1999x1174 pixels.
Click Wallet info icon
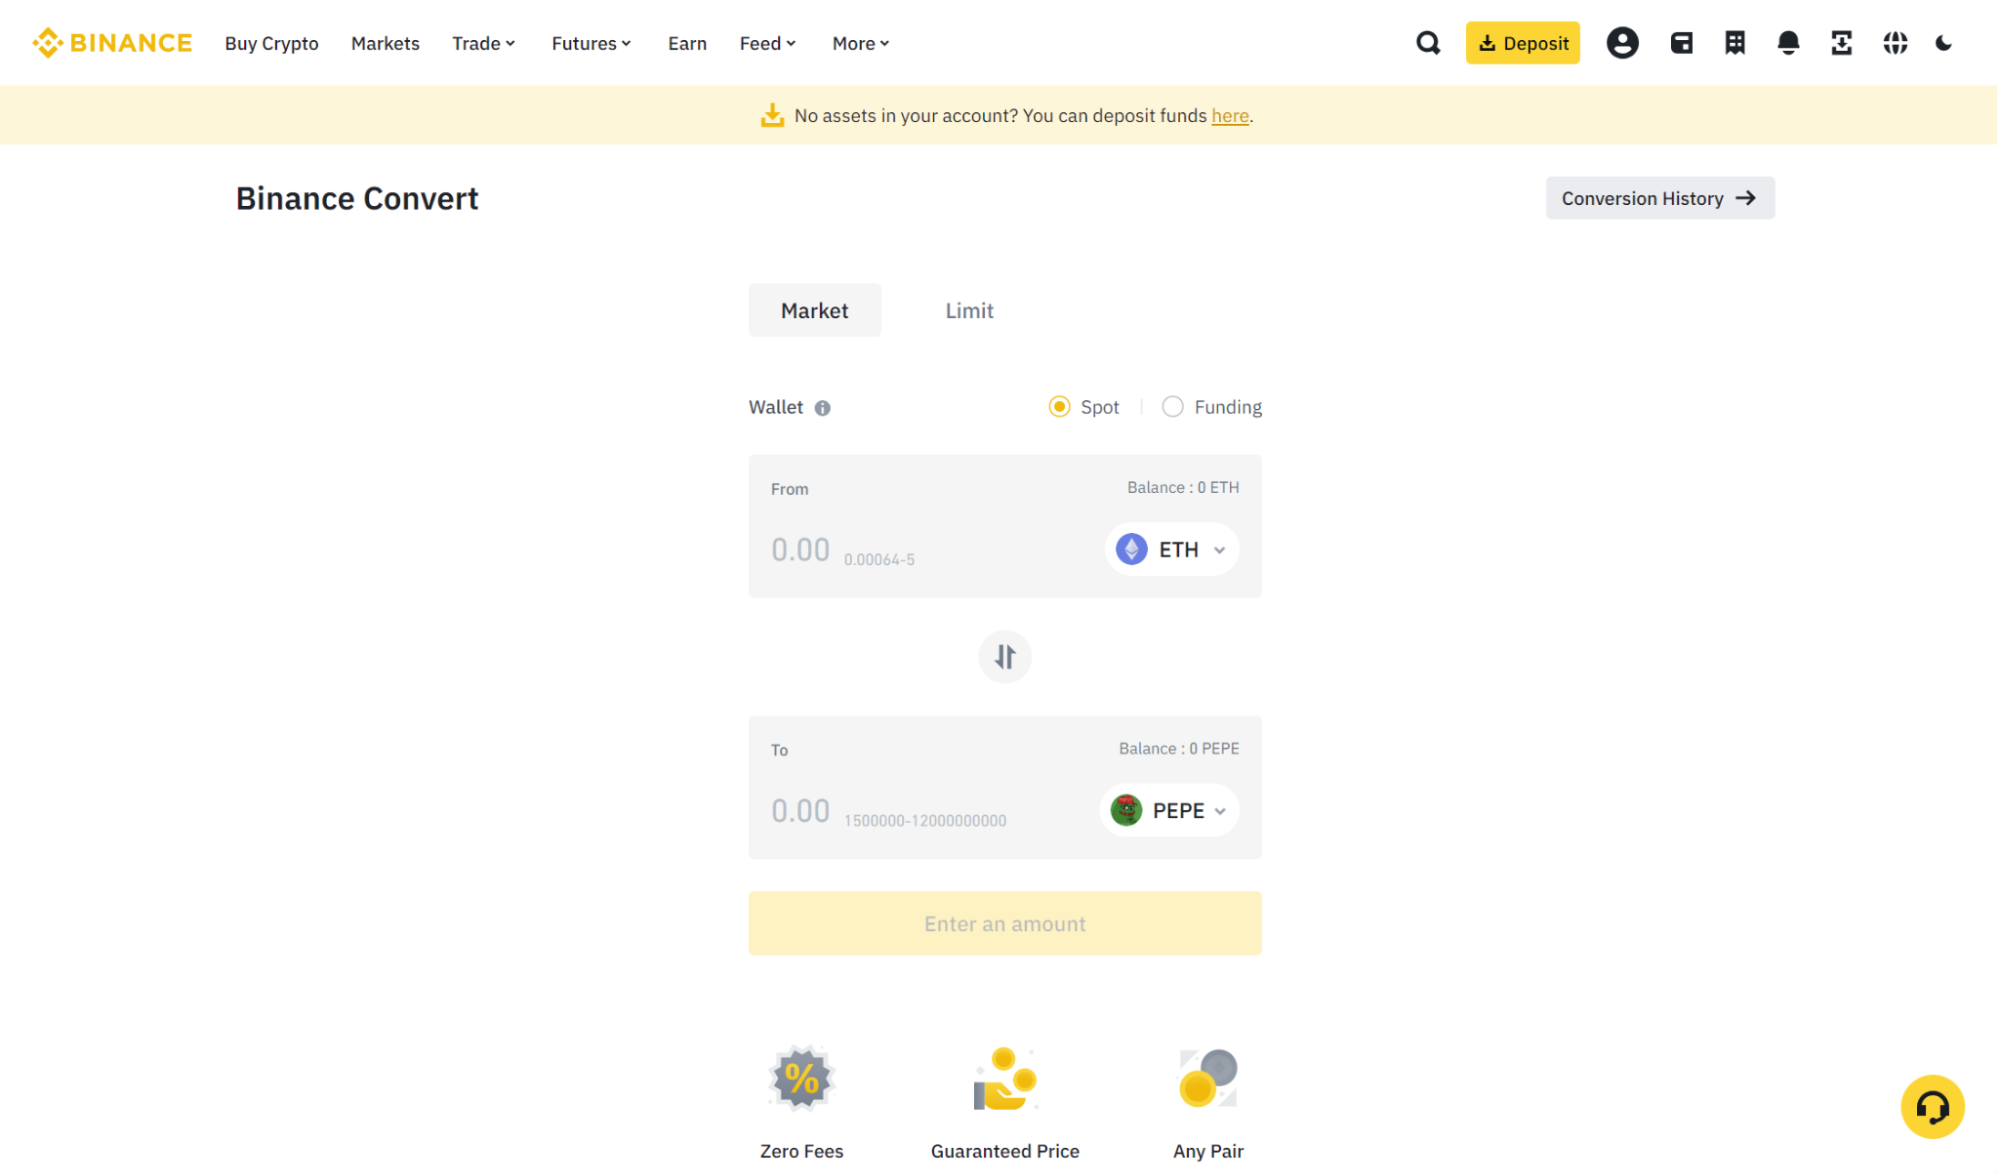(822, 408)
